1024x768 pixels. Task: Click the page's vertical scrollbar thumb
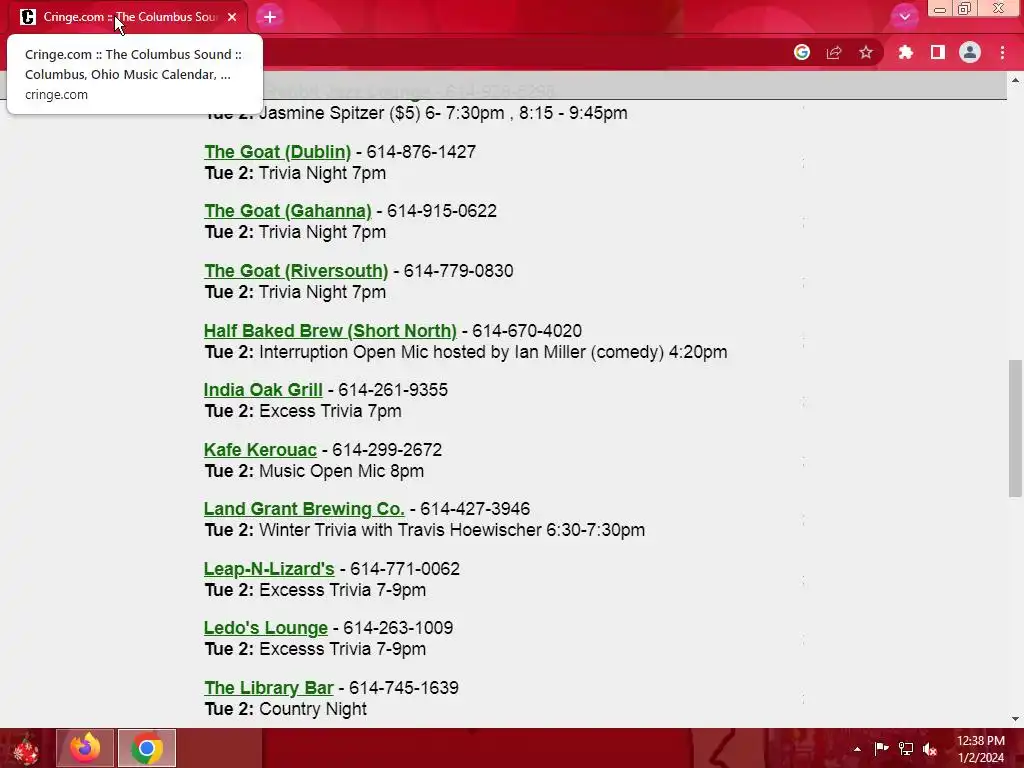point(1015,428)
